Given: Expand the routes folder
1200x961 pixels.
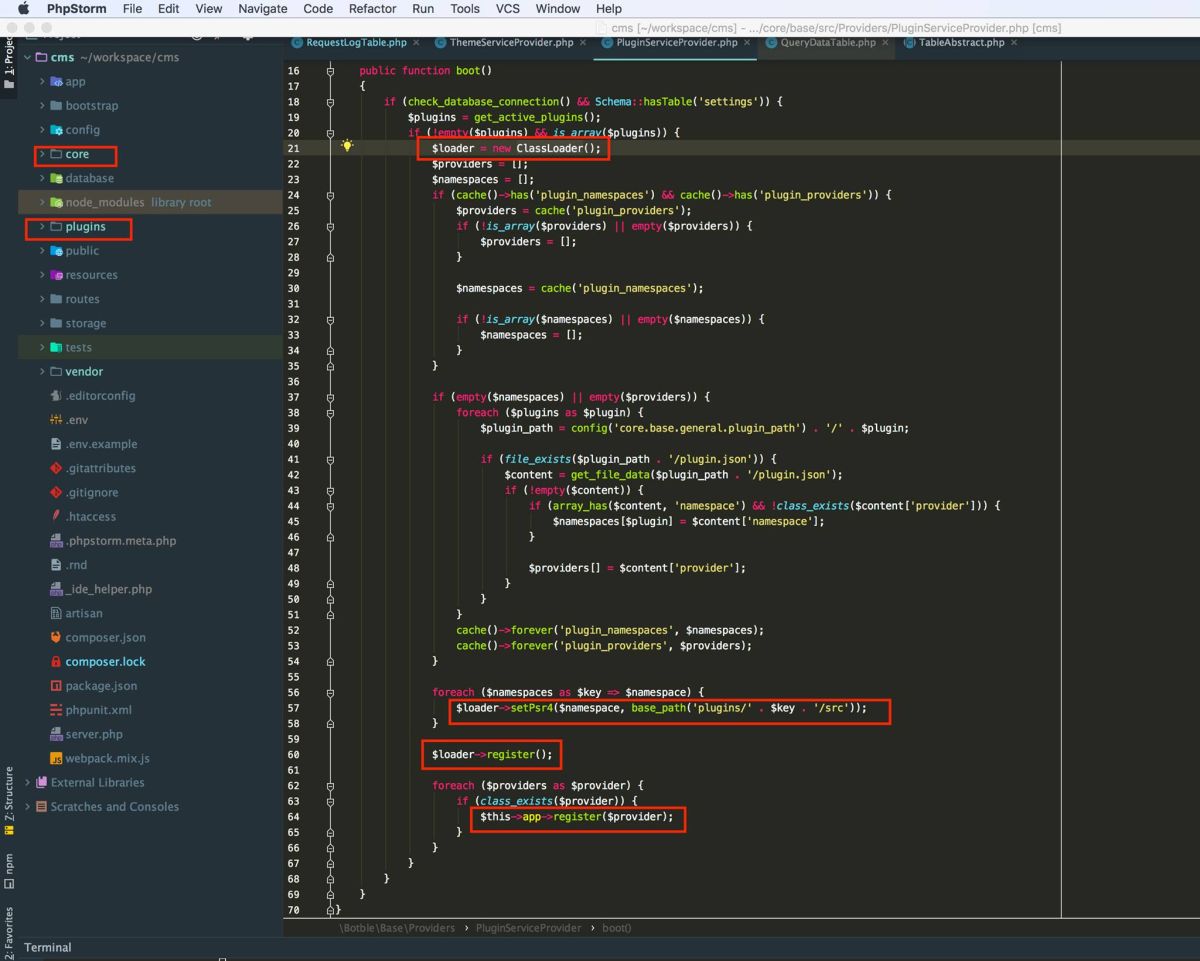Looking at the screenshot, I should 42,299.
